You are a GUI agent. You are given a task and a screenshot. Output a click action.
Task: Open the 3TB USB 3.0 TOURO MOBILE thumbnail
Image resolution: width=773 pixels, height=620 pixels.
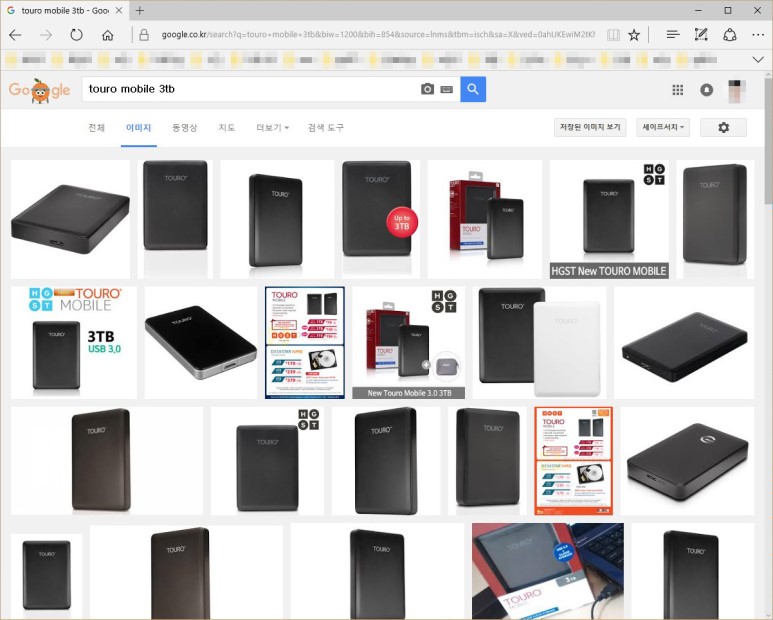[74, 343]
